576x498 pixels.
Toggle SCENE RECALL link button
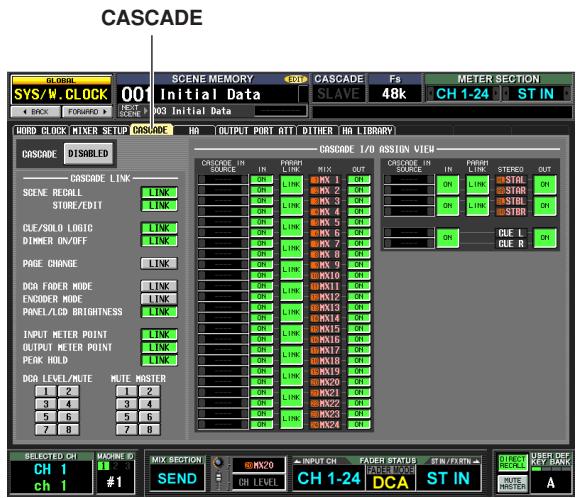pyautogui.click(x=159, y=192)
